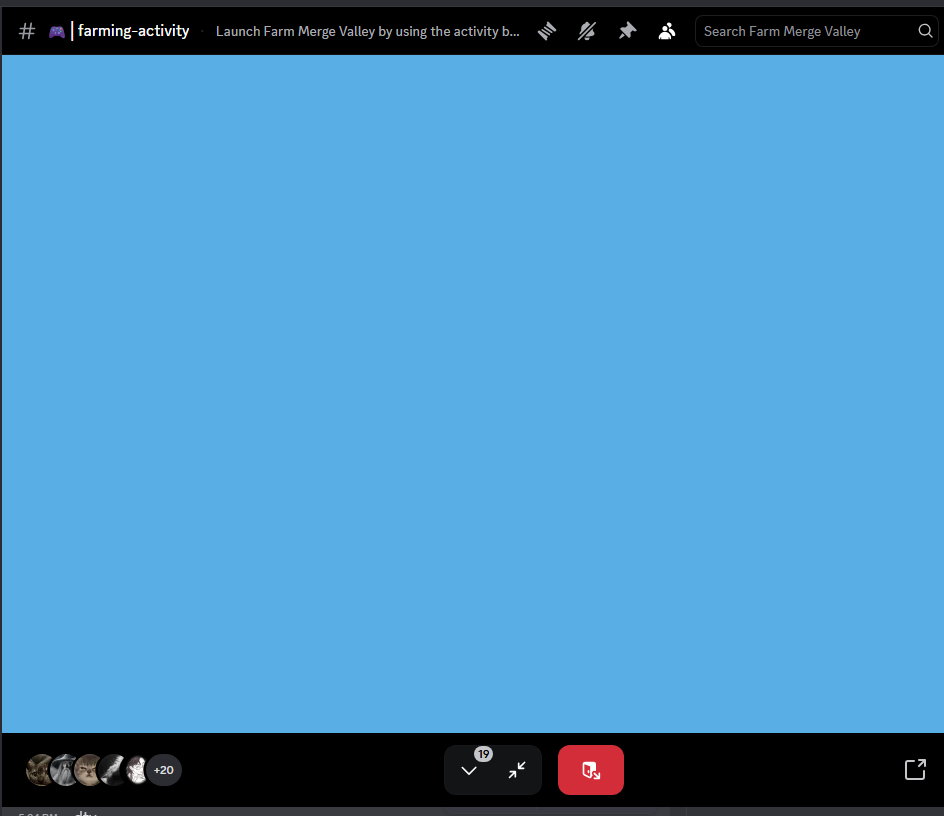
Task: Click the hash channel icon
Action: point(27,31)
